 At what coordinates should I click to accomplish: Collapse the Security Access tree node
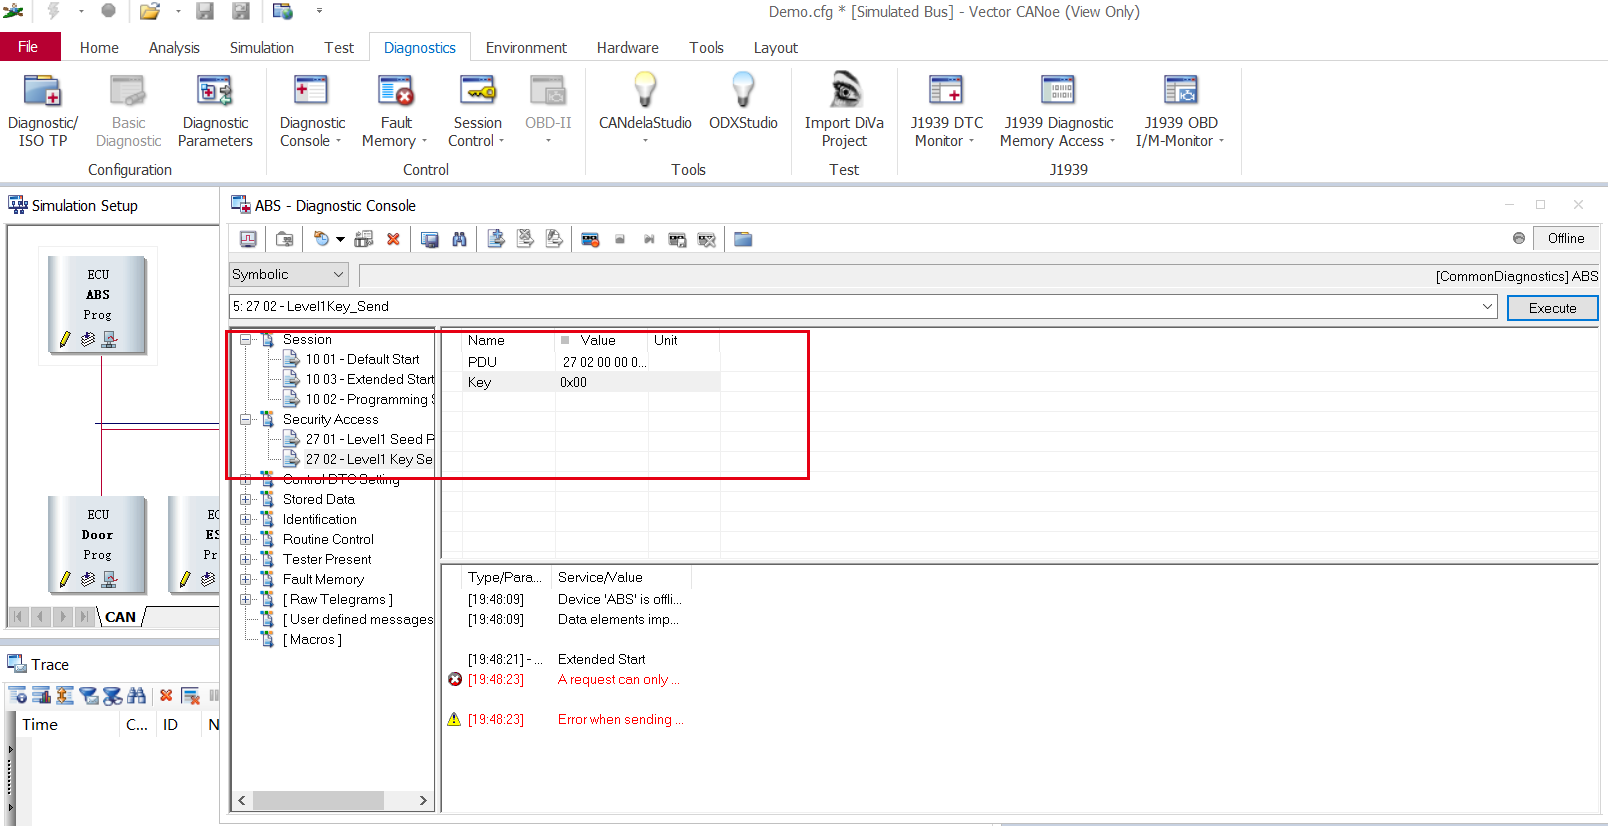(x=246, y=420)
